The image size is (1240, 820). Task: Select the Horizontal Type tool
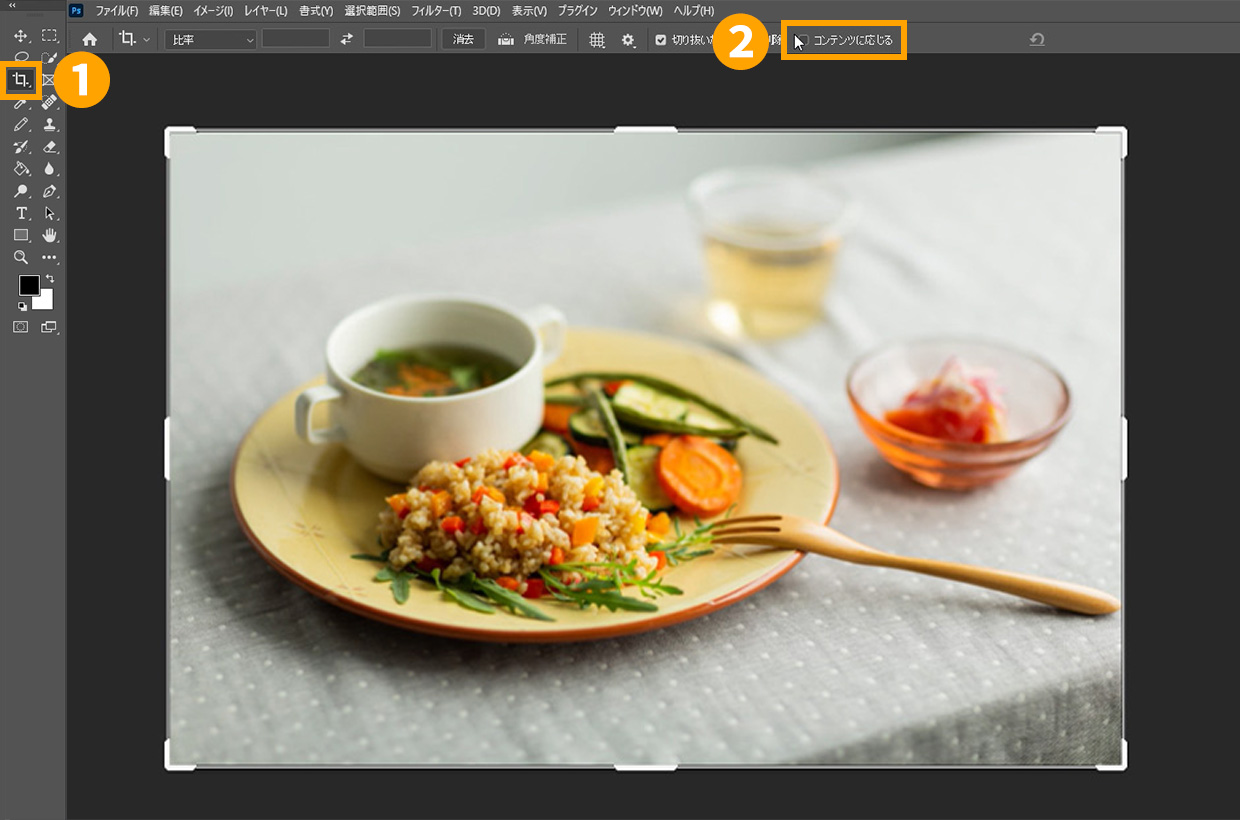coord(20,213)
